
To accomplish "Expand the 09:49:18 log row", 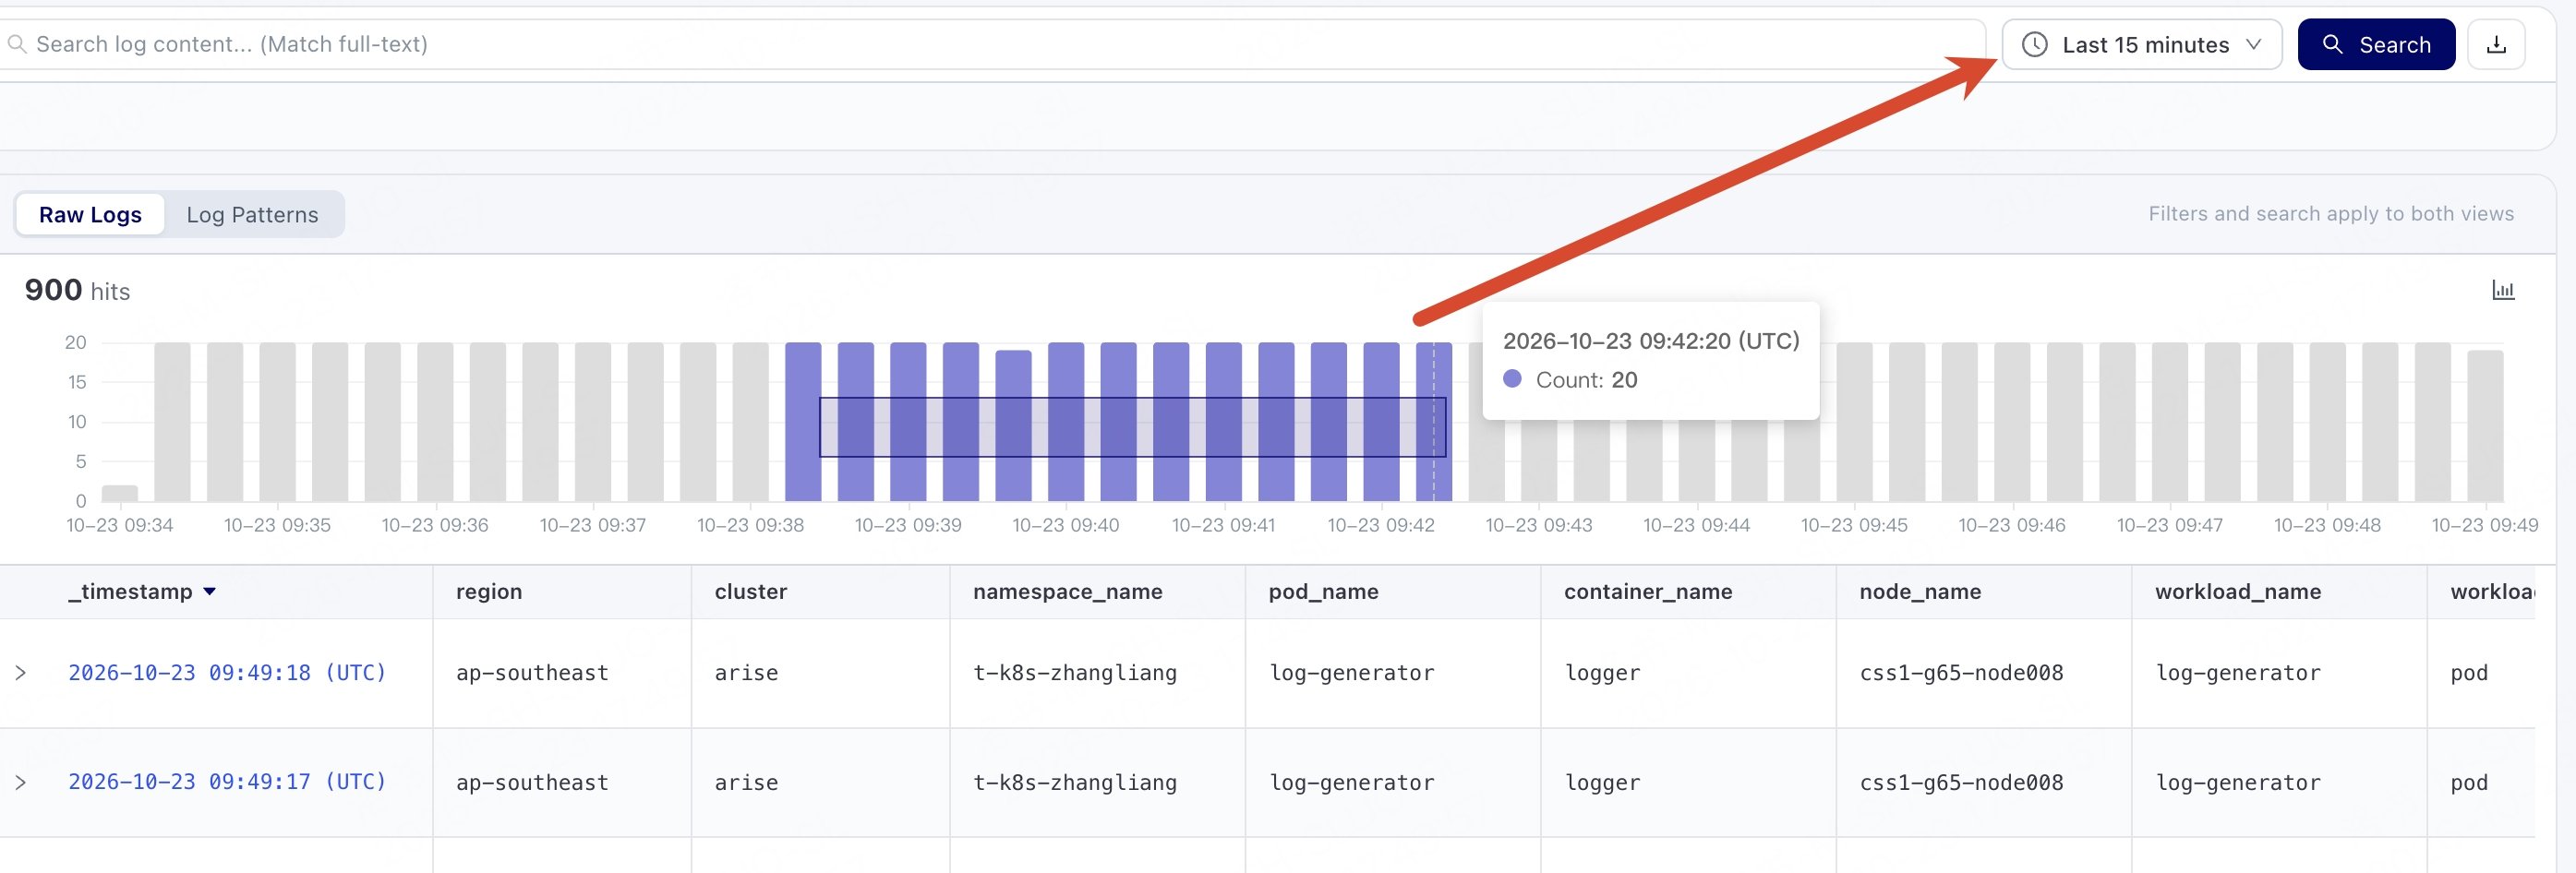I will click(x=20, y=673).
